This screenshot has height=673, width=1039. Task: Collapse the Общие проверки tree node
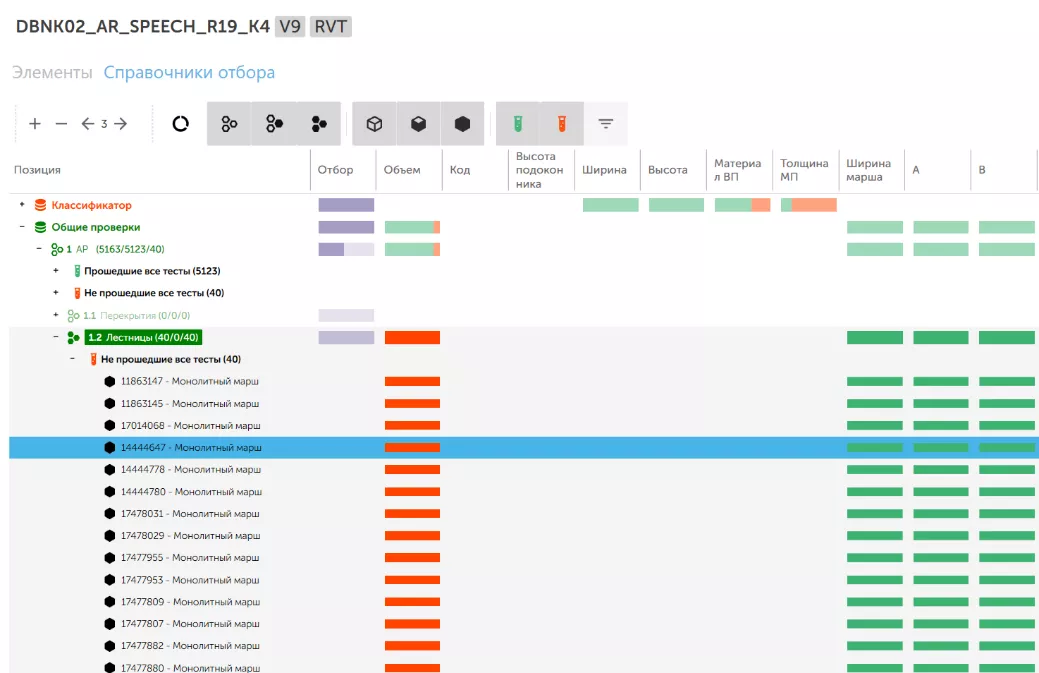click(22, 227)
